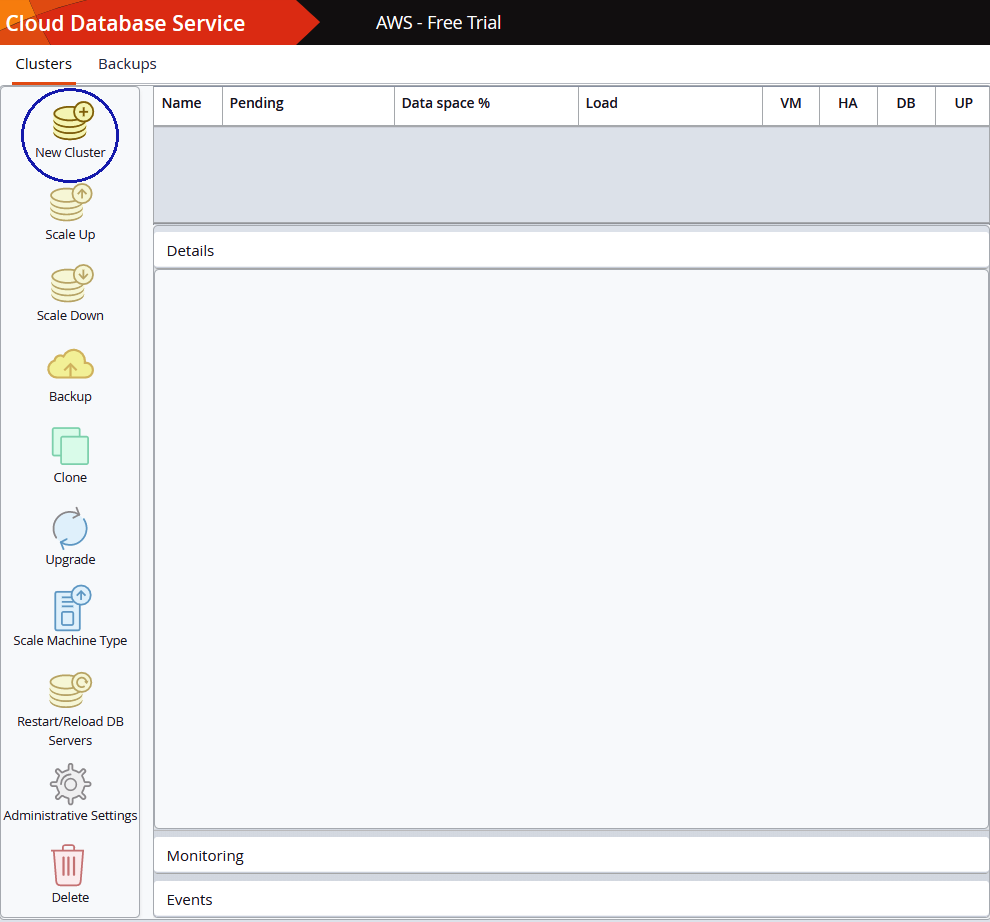The width and height of the screenshot is (990, 922).
Task: Select the Clusters tab
Action: click(44, 64)
